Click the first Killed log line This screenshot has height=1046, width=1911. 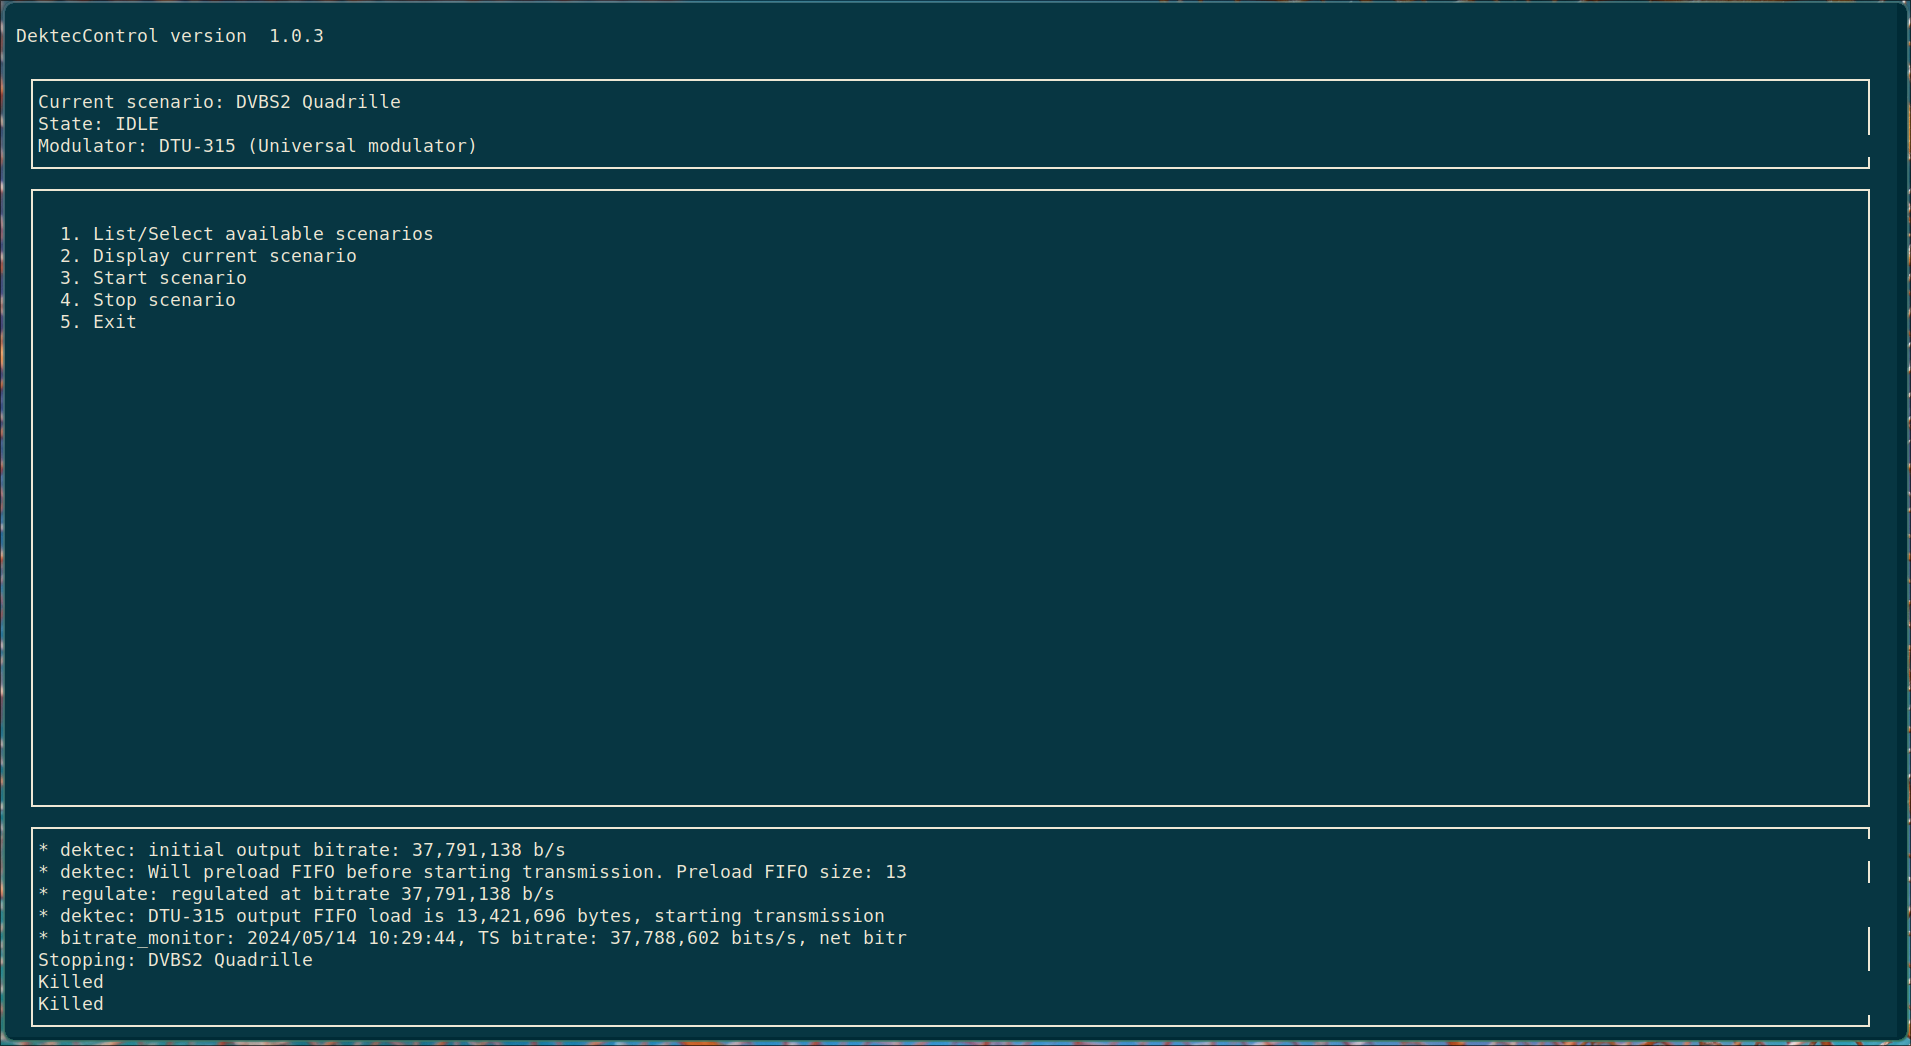click(71, 982)
